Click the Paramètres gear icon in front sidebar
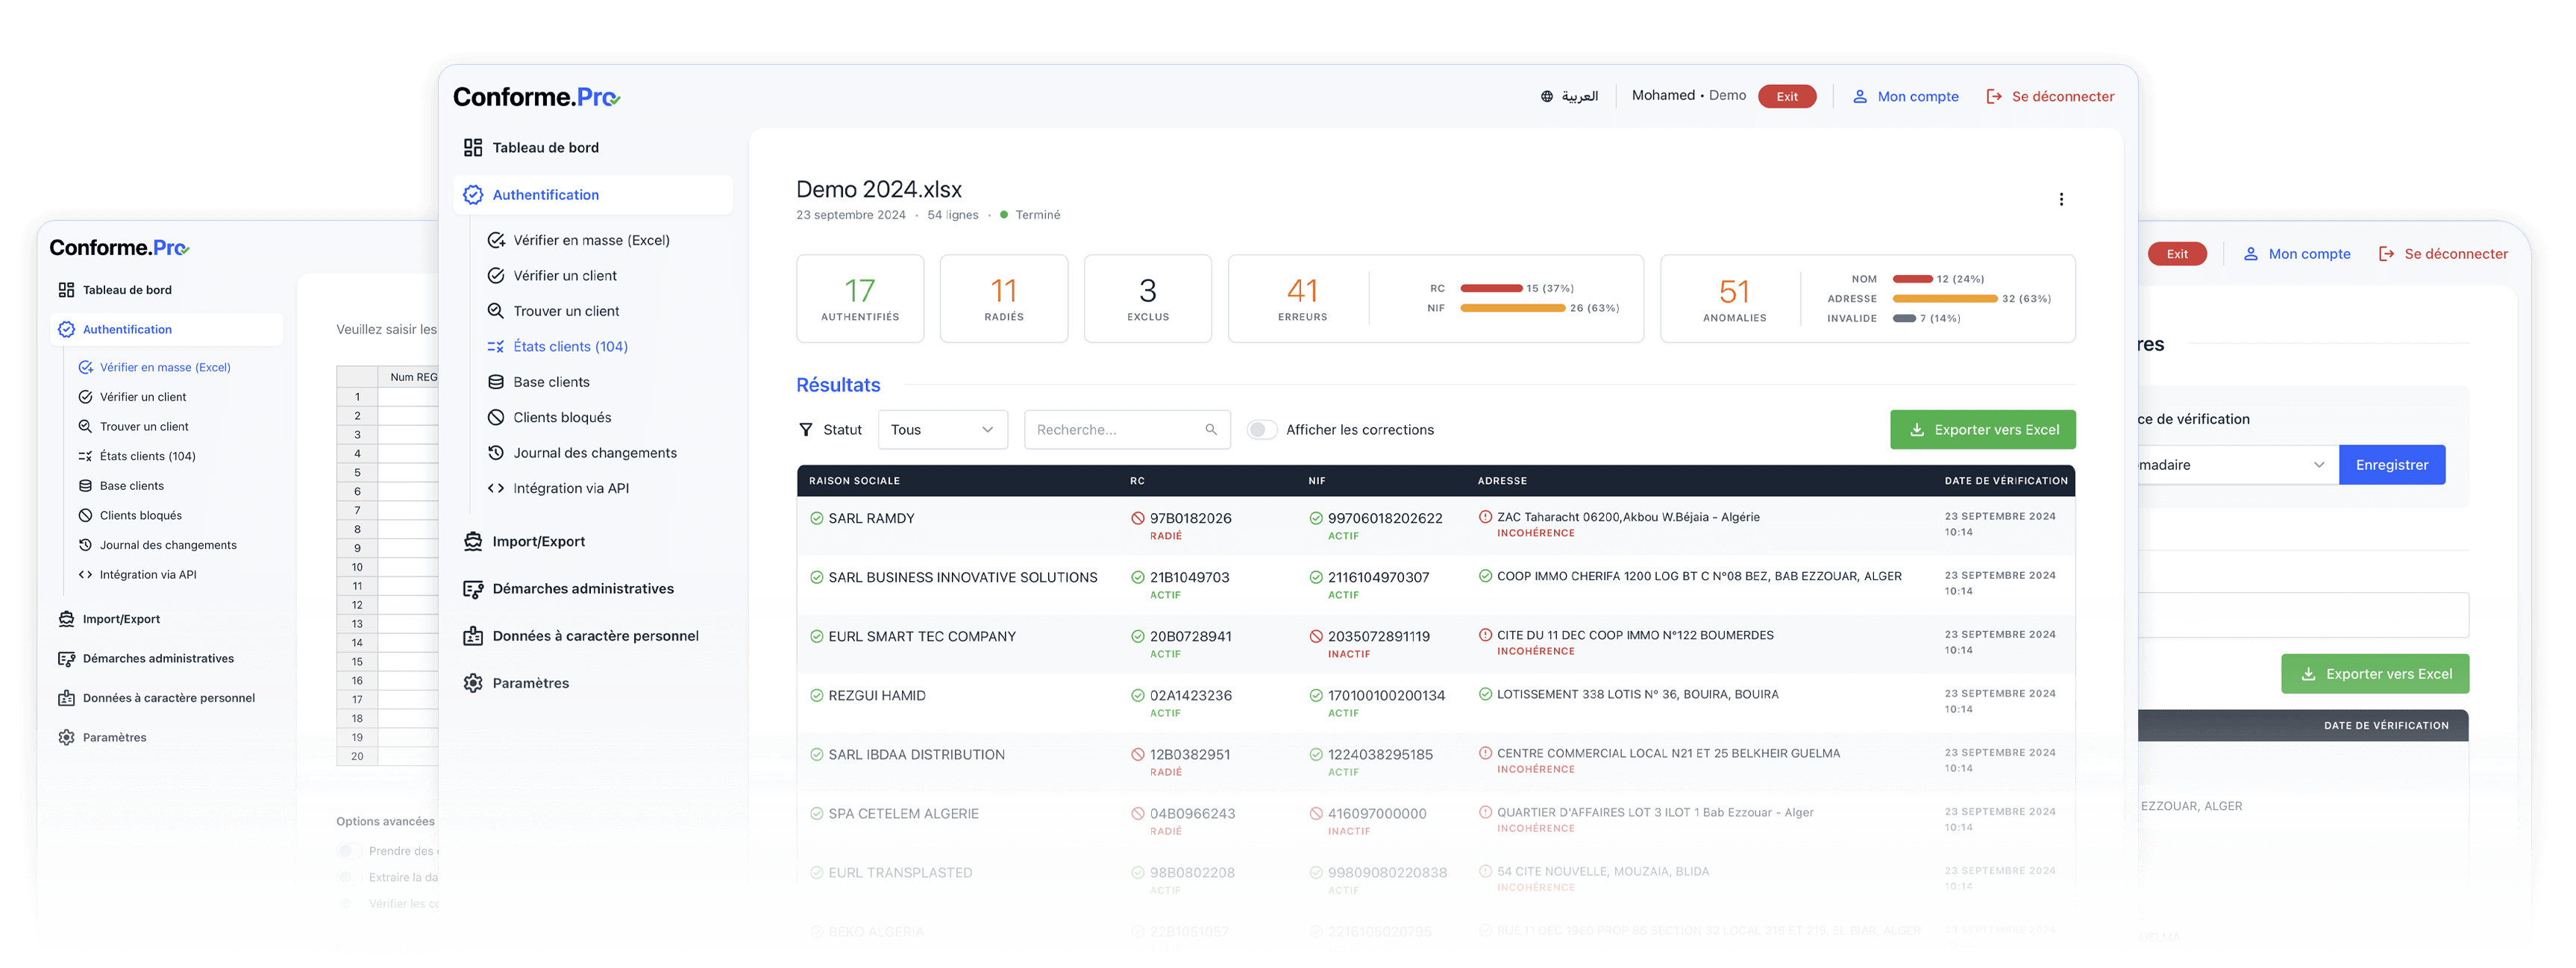The height and width of the screenshot is (968, 2576). point(473,683)
